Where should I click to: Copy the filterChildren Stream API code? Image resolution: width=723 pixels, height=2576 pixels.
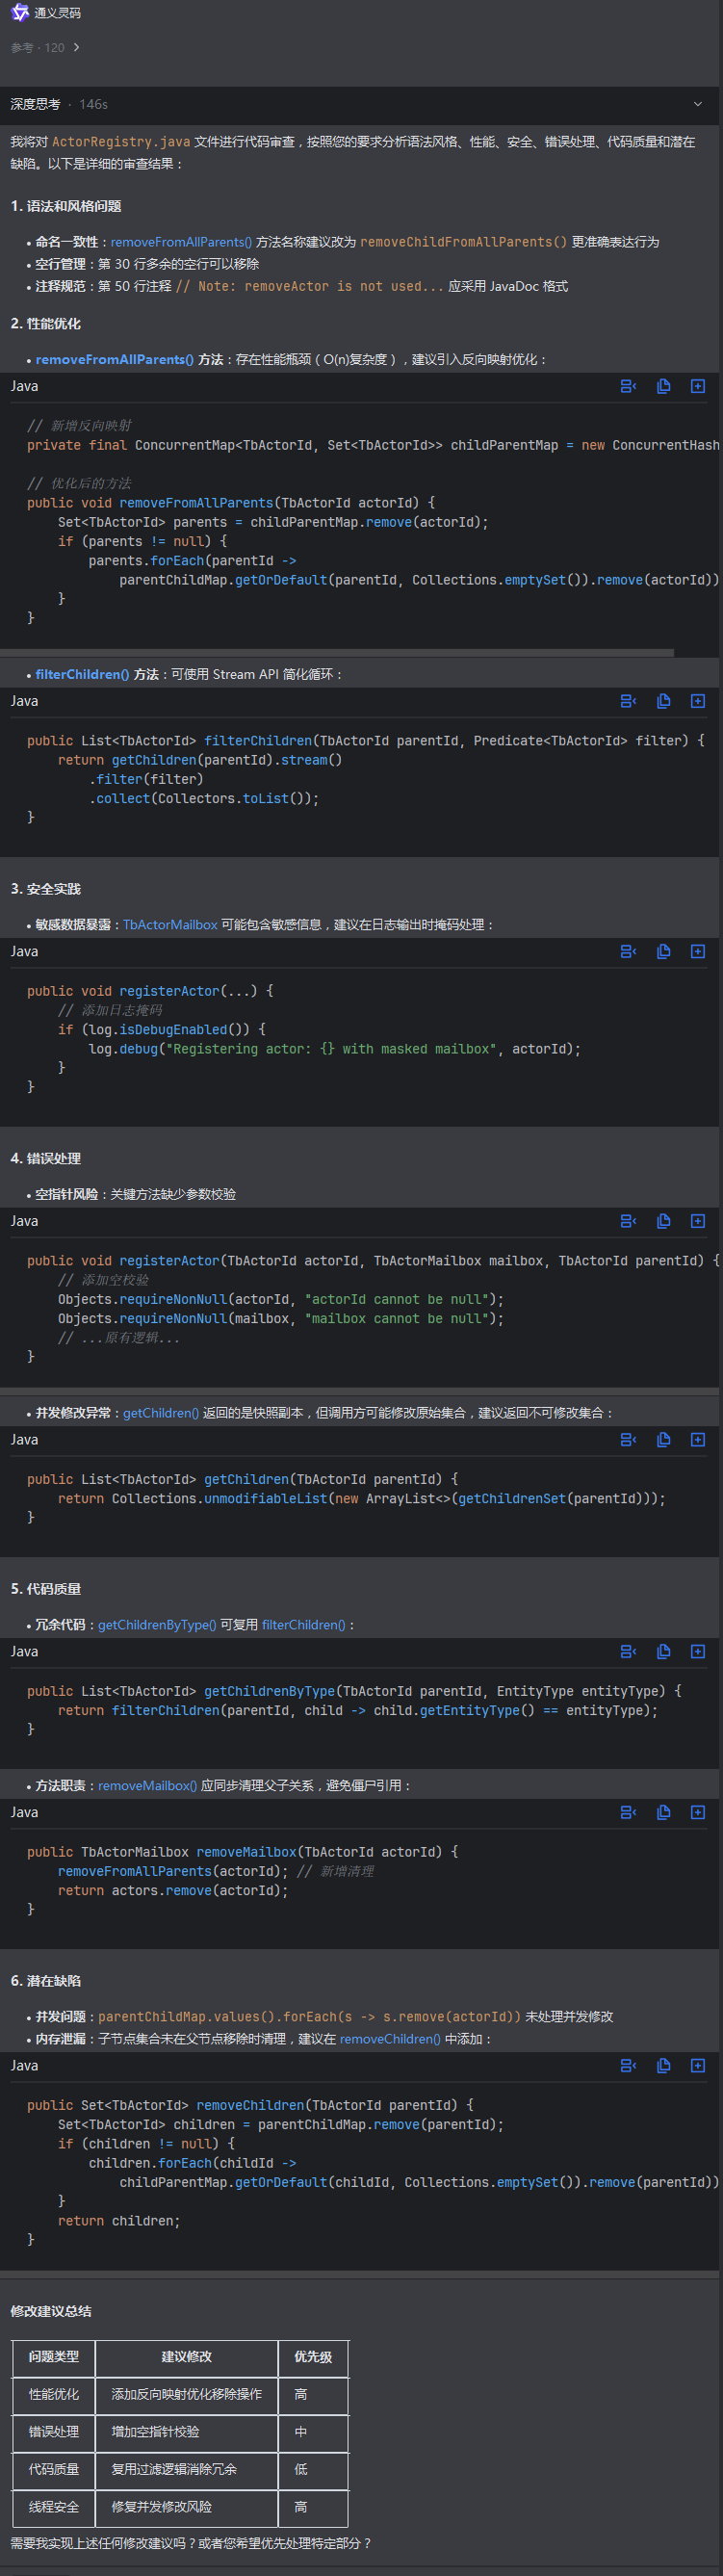pyautogui.click(x=663, y=701)
